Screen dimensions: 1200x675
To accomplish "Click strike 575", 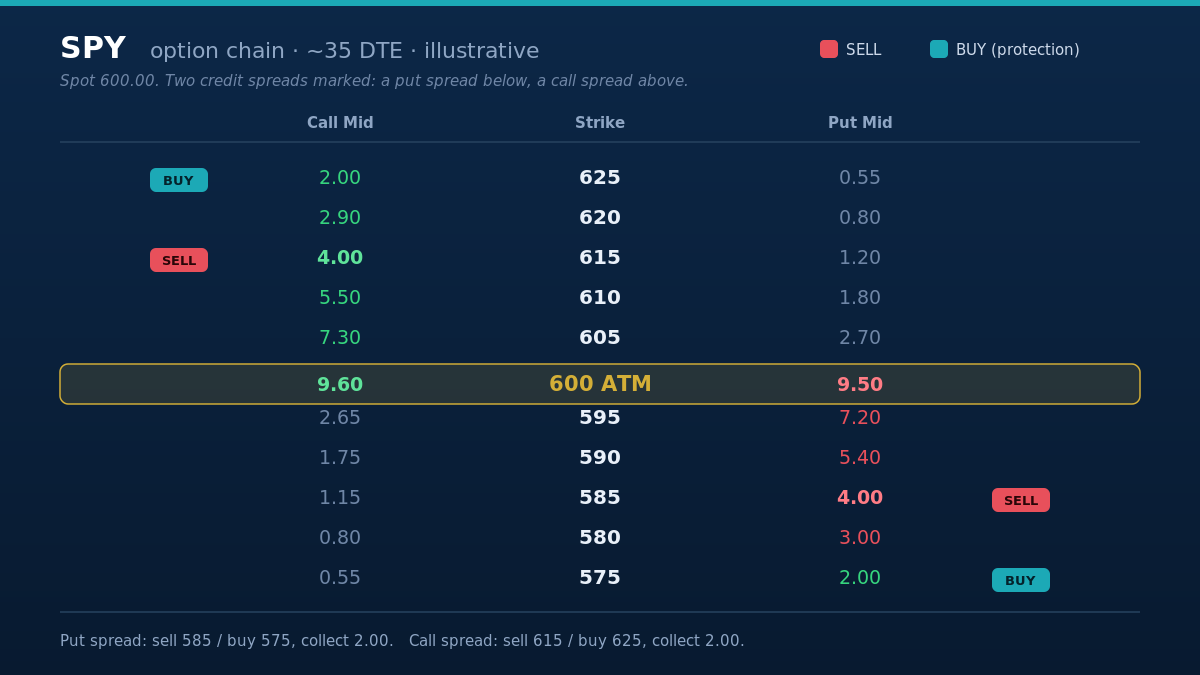I will (600, 578).
